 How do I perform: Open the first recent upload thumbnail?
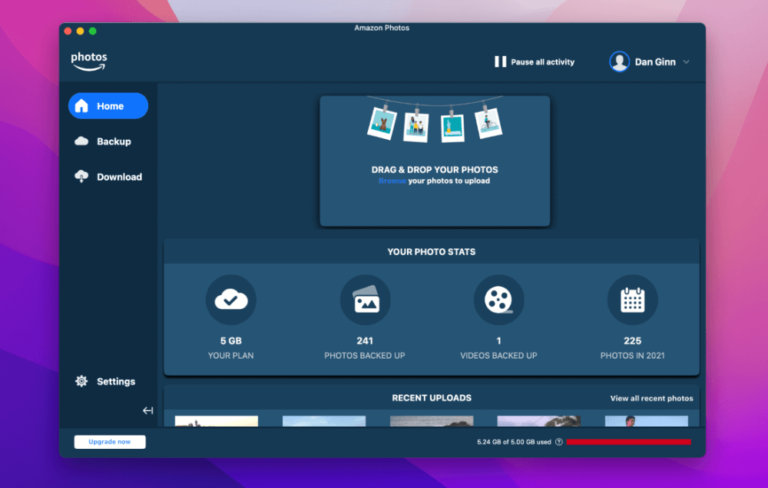click(216, 421)
